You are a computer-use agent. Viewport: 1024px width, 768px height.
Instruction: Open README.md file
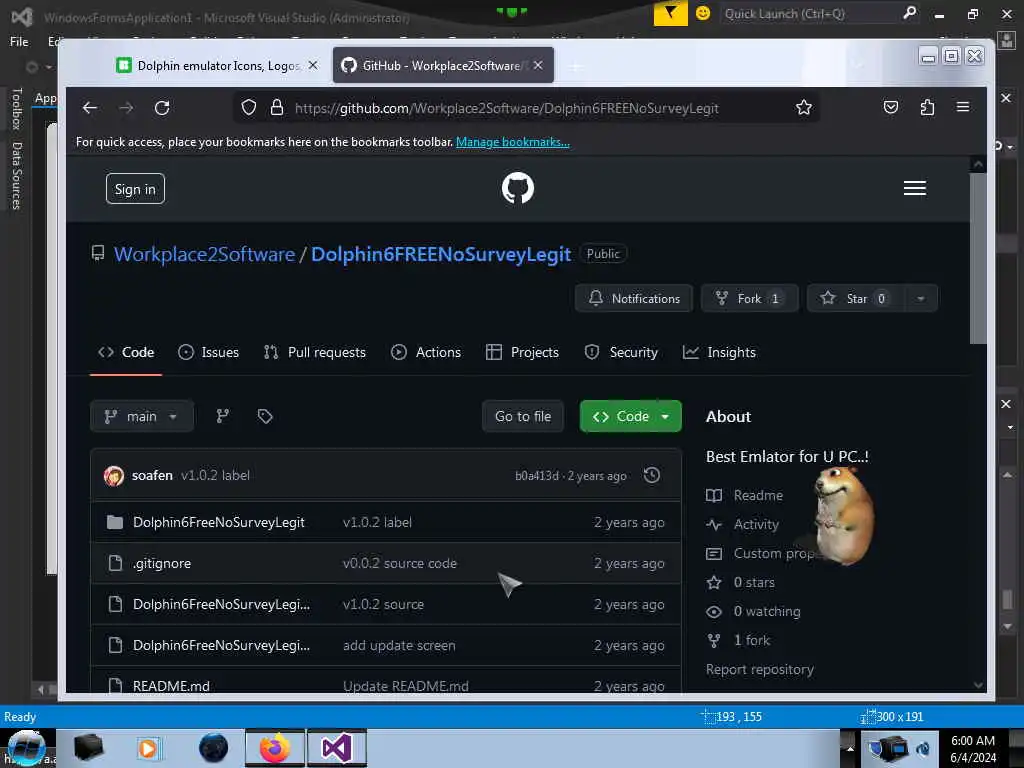[x=171, y=686]
